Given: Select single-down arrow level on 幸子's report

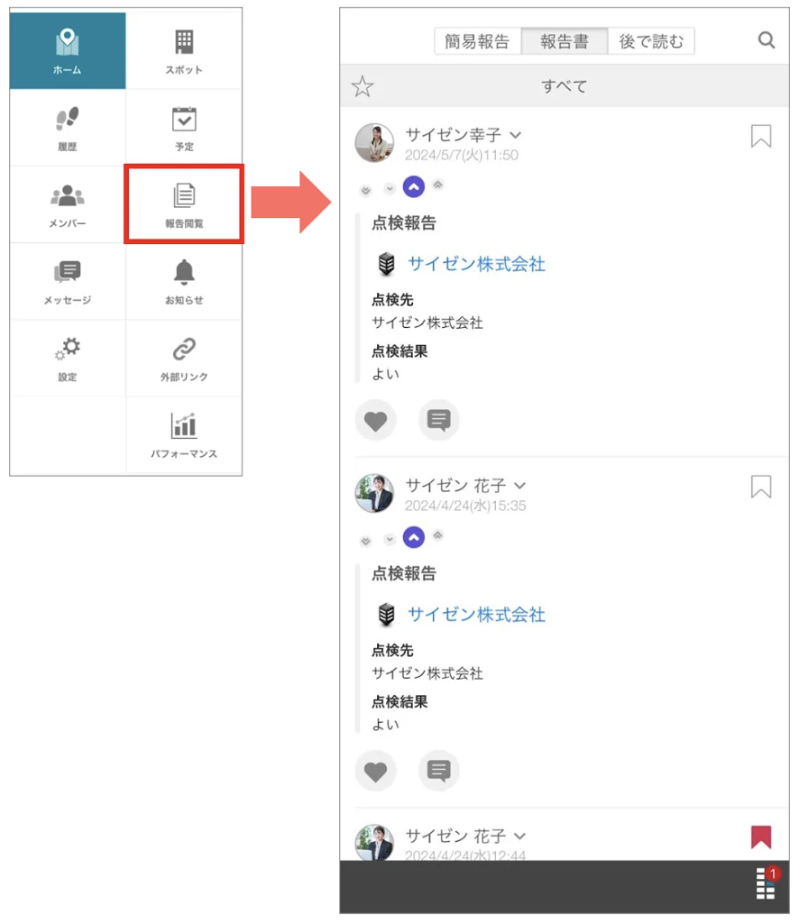Looking at the screenshot, I should tap(389, 189).
